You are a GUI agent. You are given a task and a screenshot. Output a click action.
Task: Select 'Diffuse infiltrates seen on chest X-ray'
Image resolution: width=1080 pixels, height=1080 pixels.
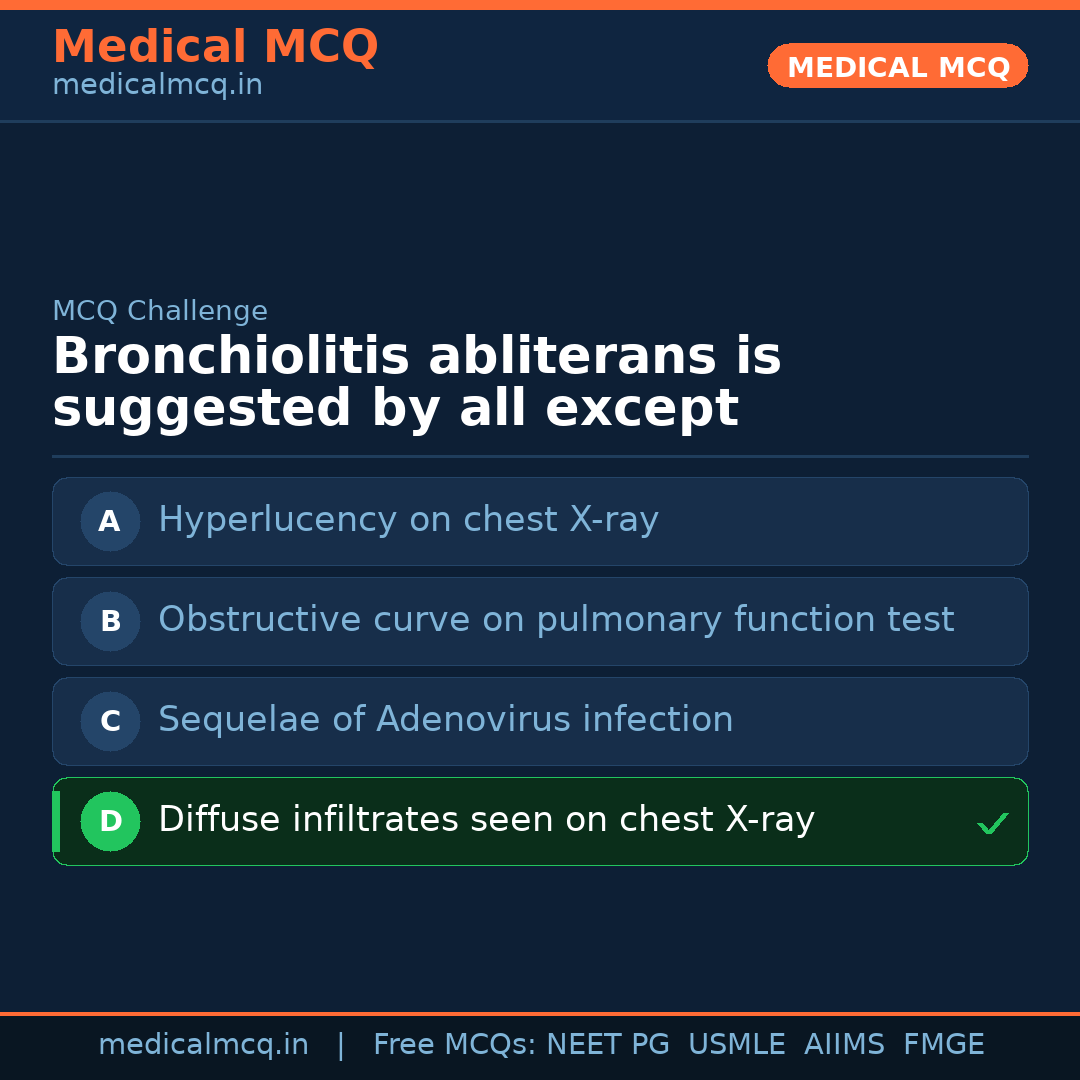coord(486,820)
